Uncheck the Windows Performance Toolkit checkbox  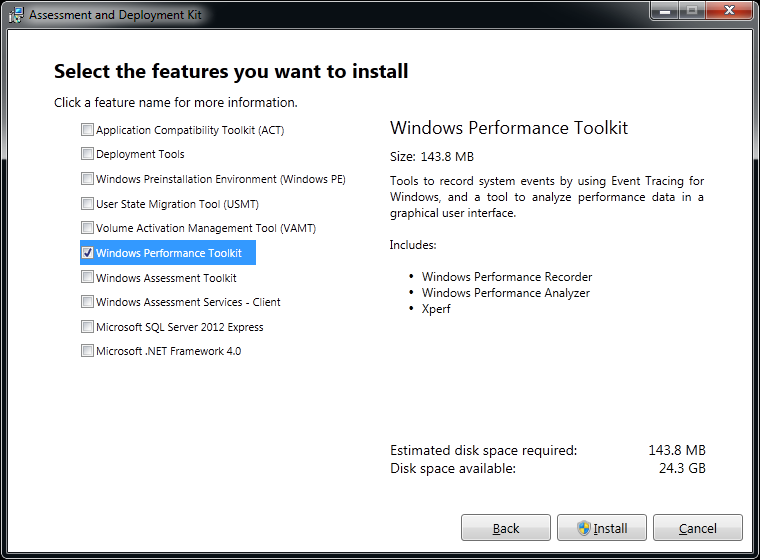87,253
